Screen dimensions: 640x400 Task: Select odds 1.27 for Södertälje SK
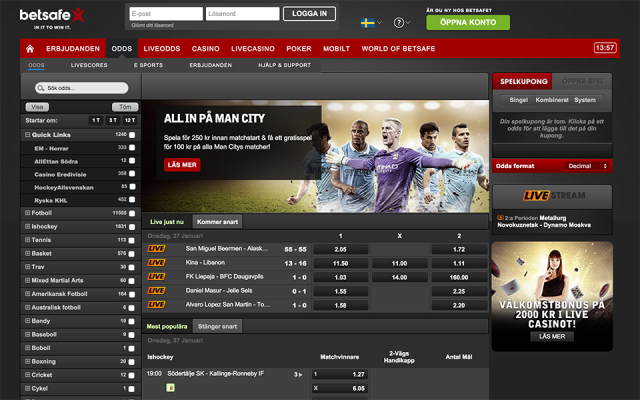[340, 374]
